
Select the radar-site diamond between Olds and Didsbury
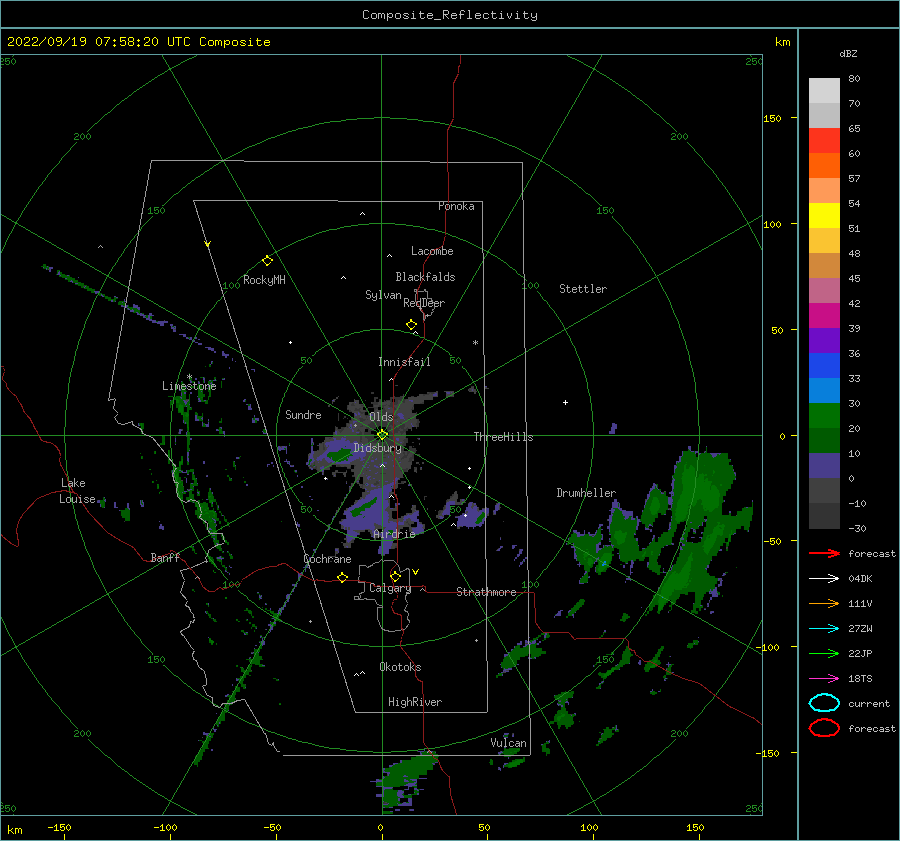(x=382, y=435)
